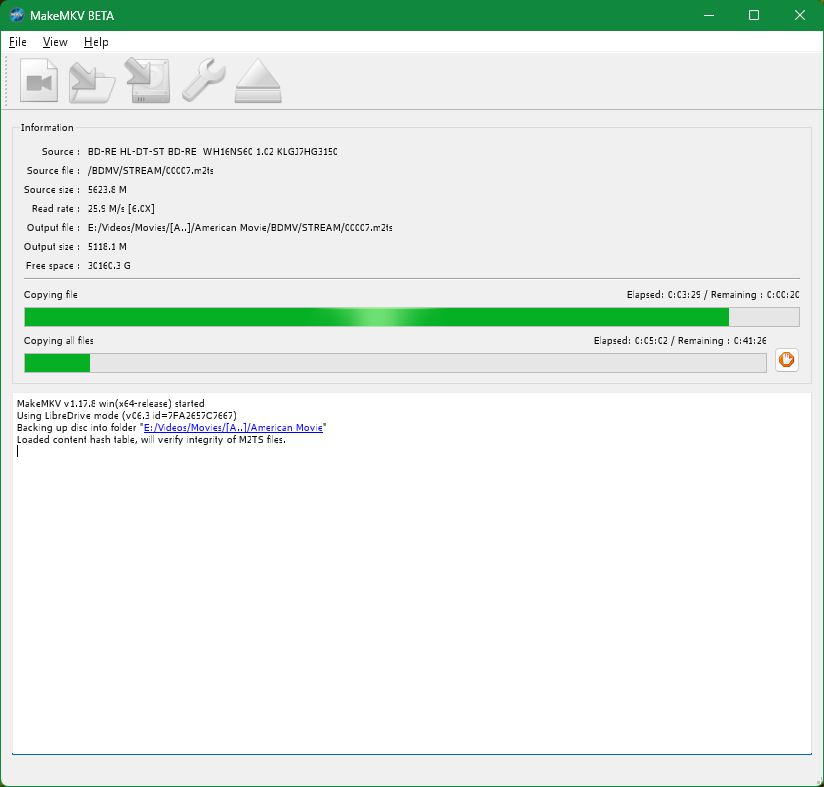Screen dimensions: 824x787
Task: Click the Open files camcorder toolbar icon
Action: [x=39, y=80]
